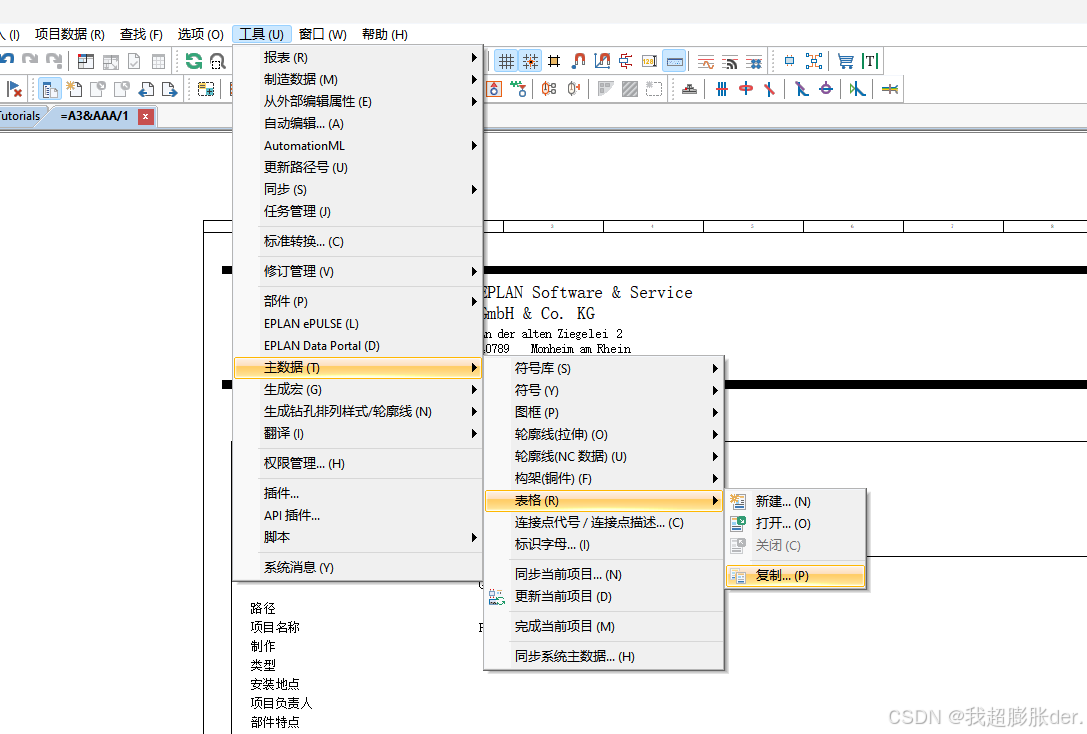Viewport: 1087px width, 734px height.
Task: Click the blue device box icon
Action: click(x=789, y=61)
